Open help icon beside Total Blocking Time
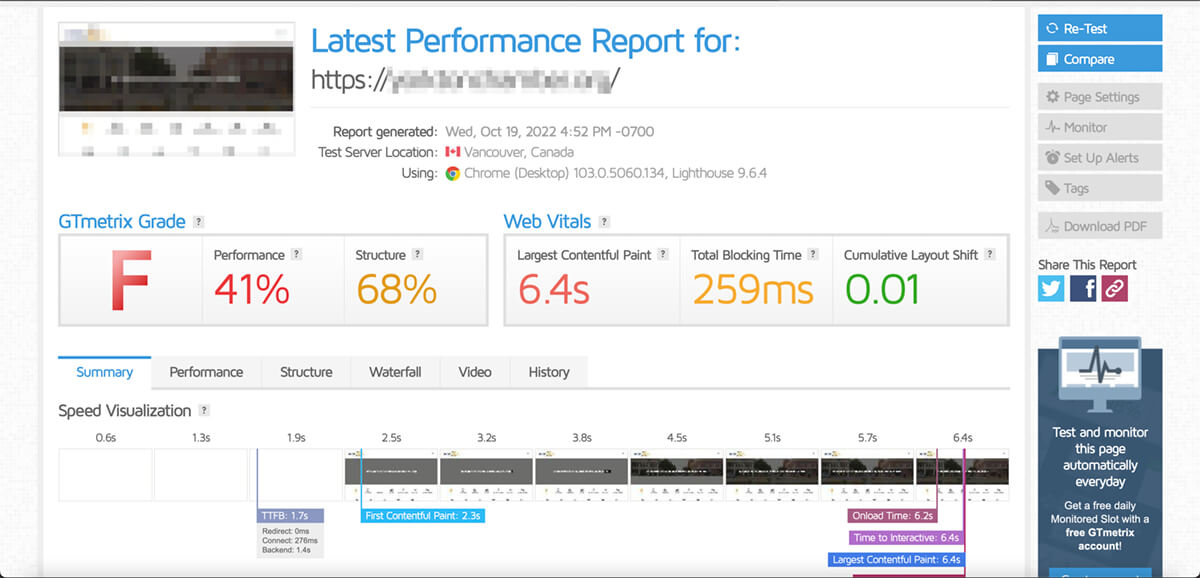The height and width of the screenshot is (578, 1200). coord(814,255)
